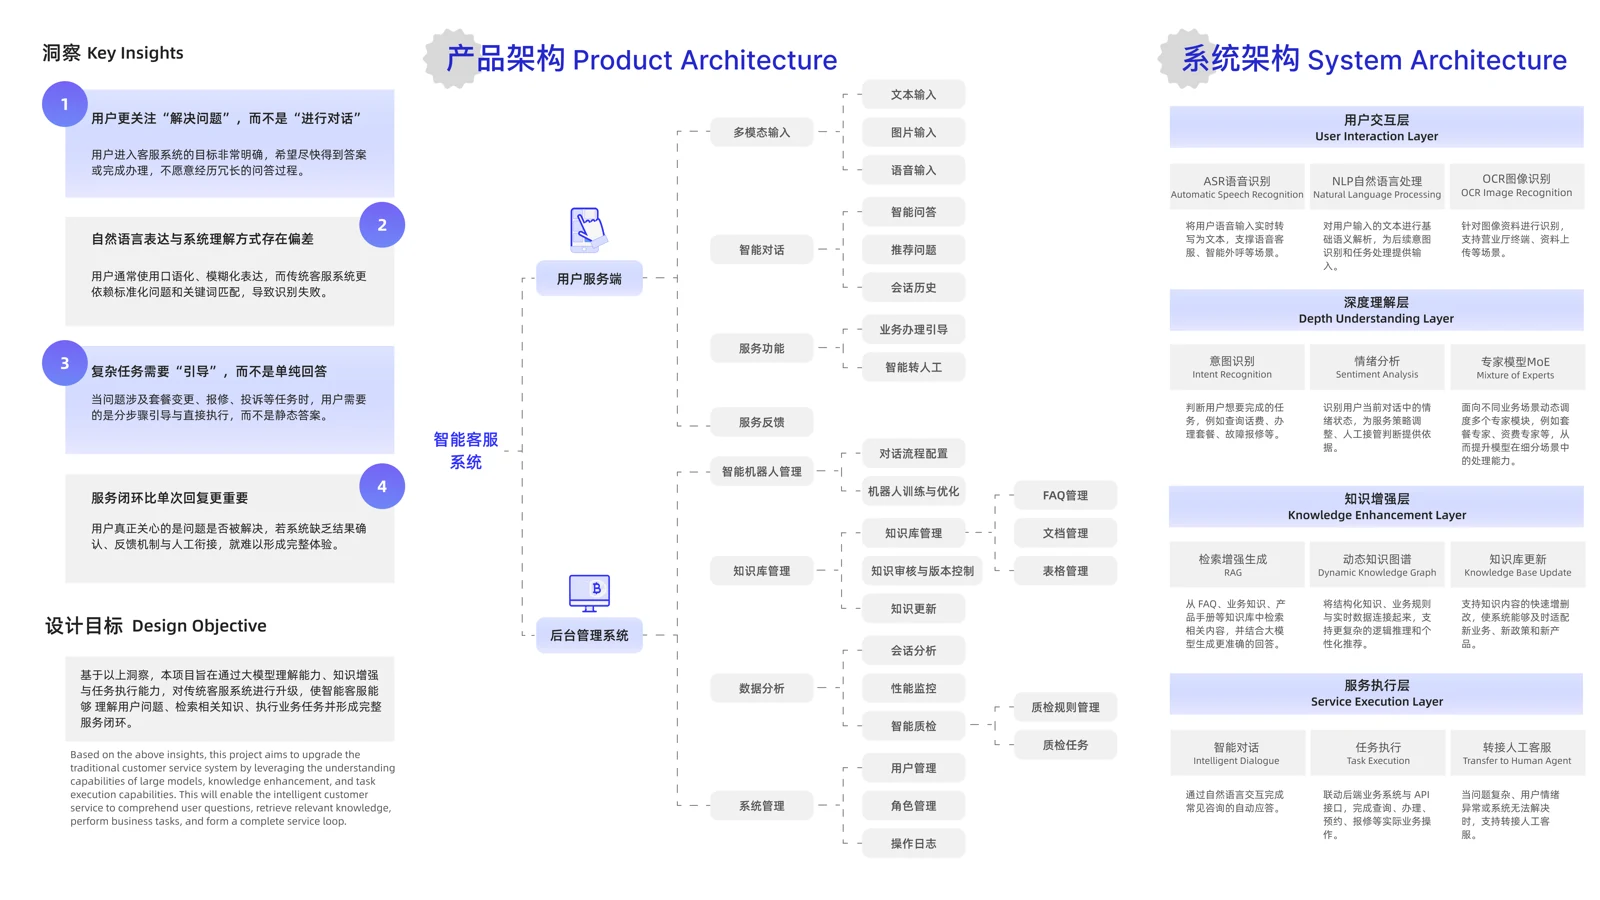Viewport: 1600px width, 900px height.
Task: Click the 意图识别 Intent Recognition card
Action: 1237,367
